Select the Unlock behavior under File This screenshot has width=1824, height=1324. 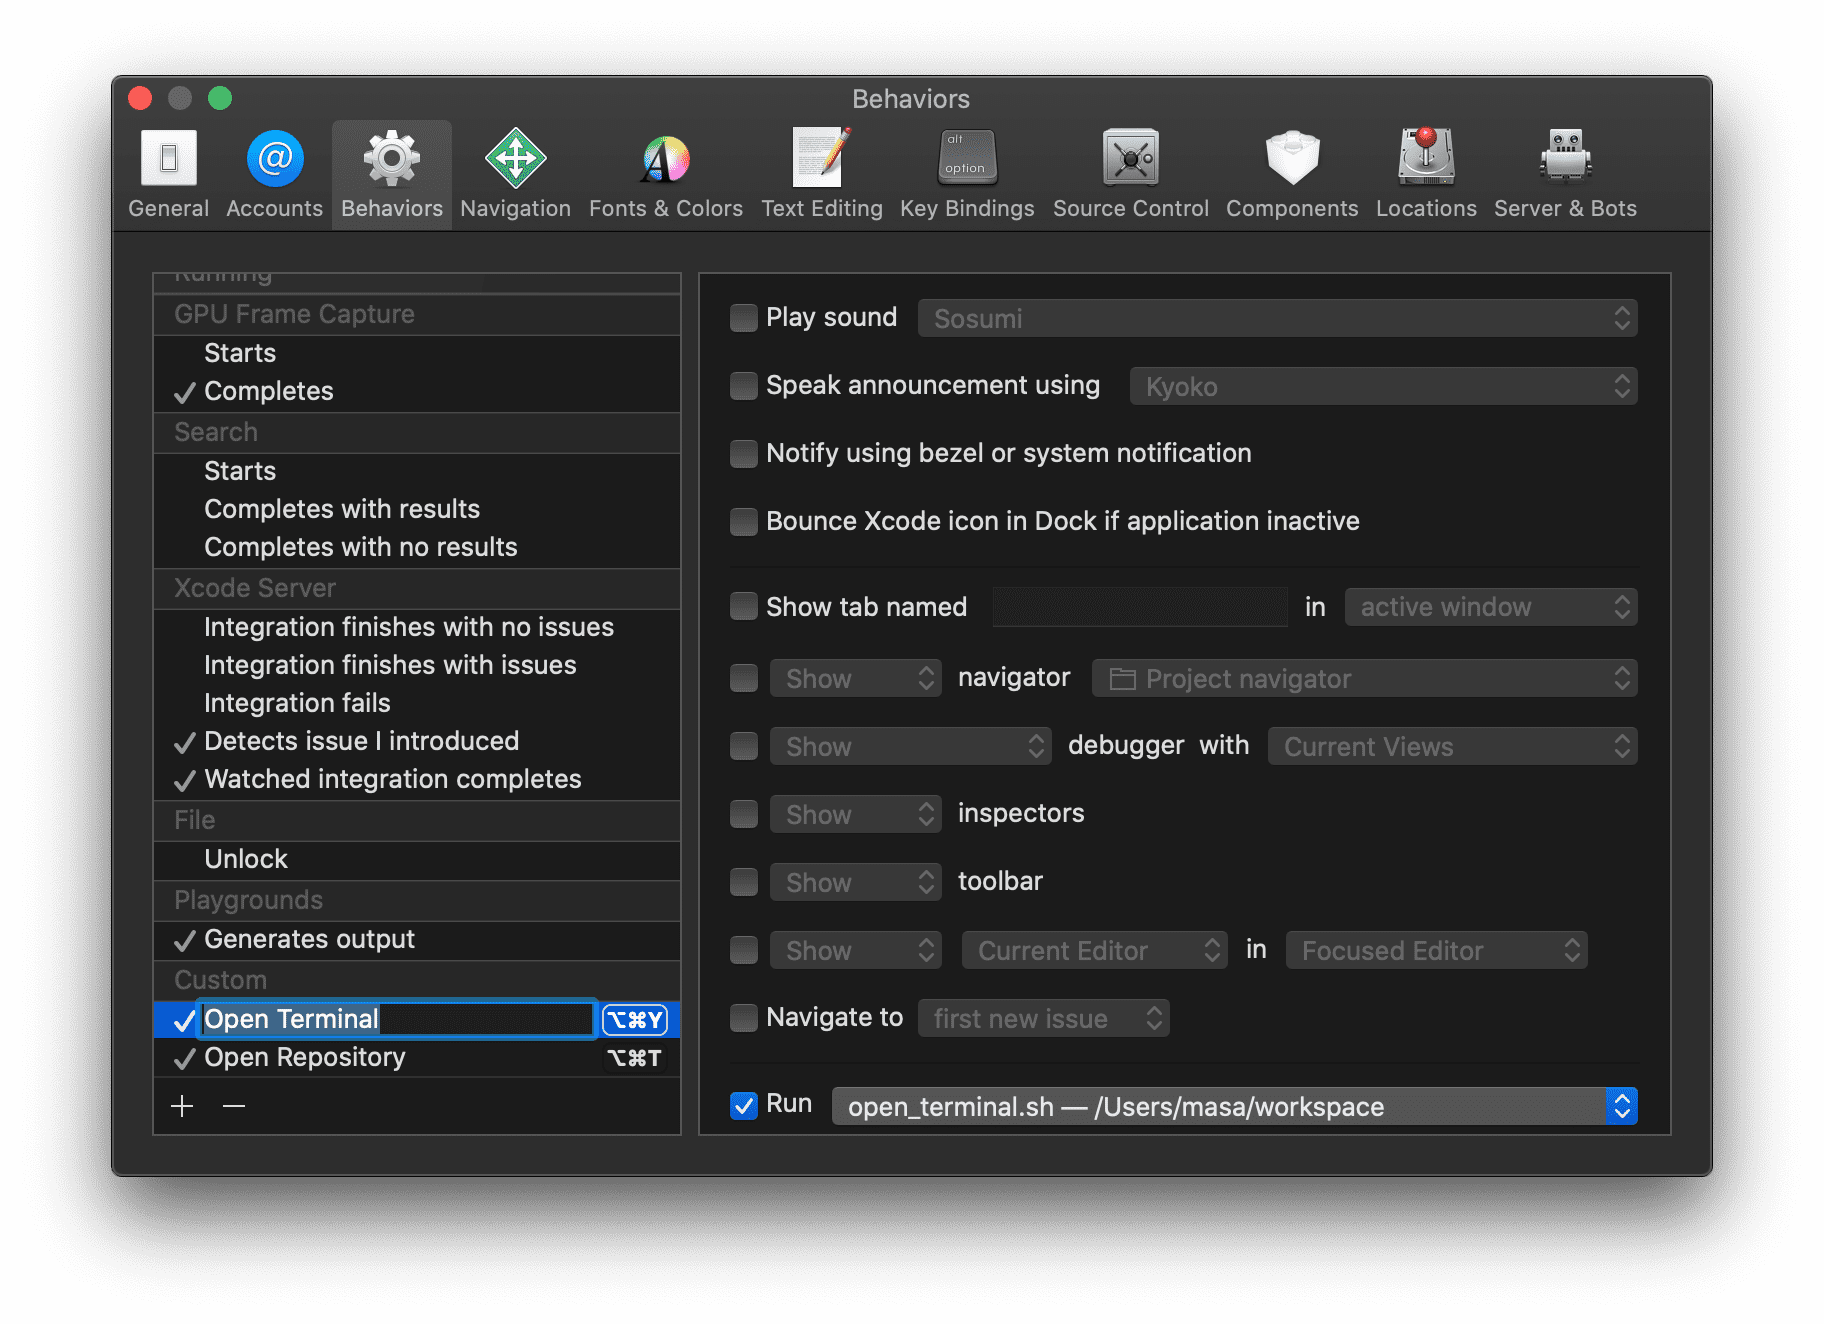(417, 860)
